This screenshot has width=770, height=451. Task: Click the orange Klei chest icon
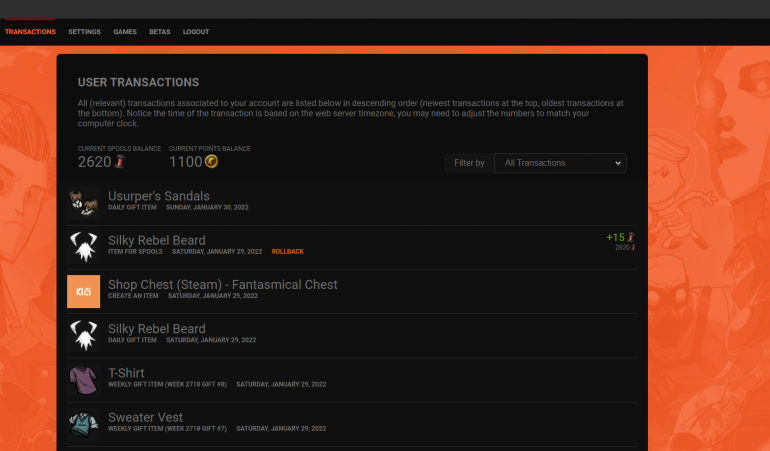[x=83, y=291]
